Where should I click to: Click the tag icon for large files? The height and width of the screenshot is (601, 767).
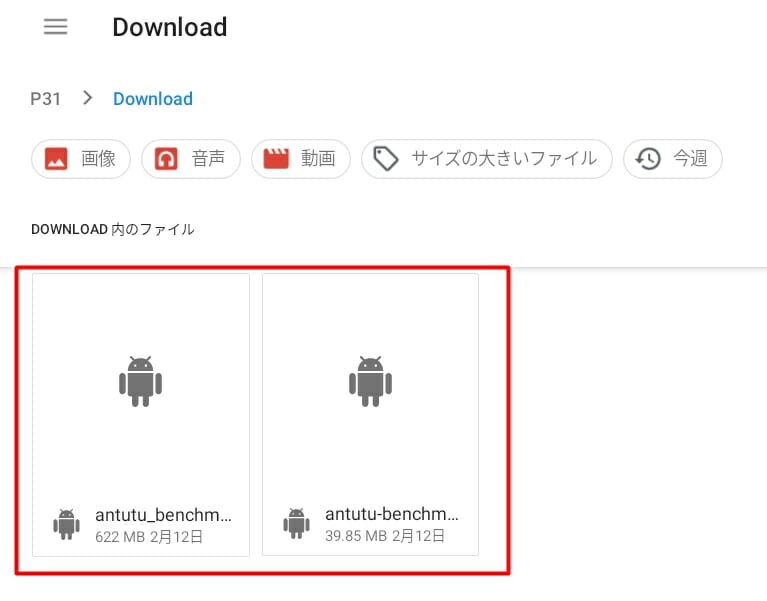[x=386, y=159]
